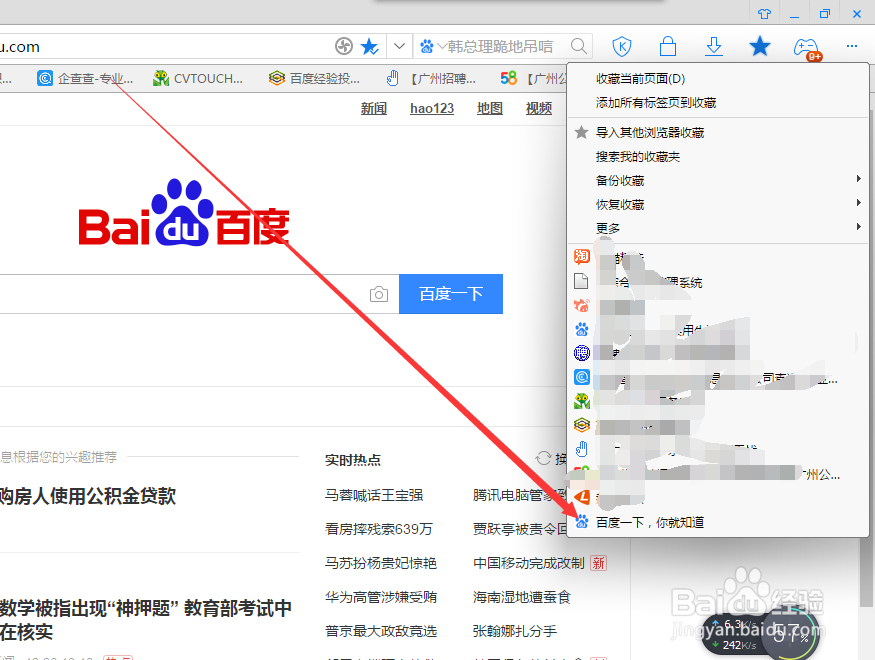Open the address bar history dropdown arrow
The height and width of the screenshot is (660, 875).
(399, 46)
